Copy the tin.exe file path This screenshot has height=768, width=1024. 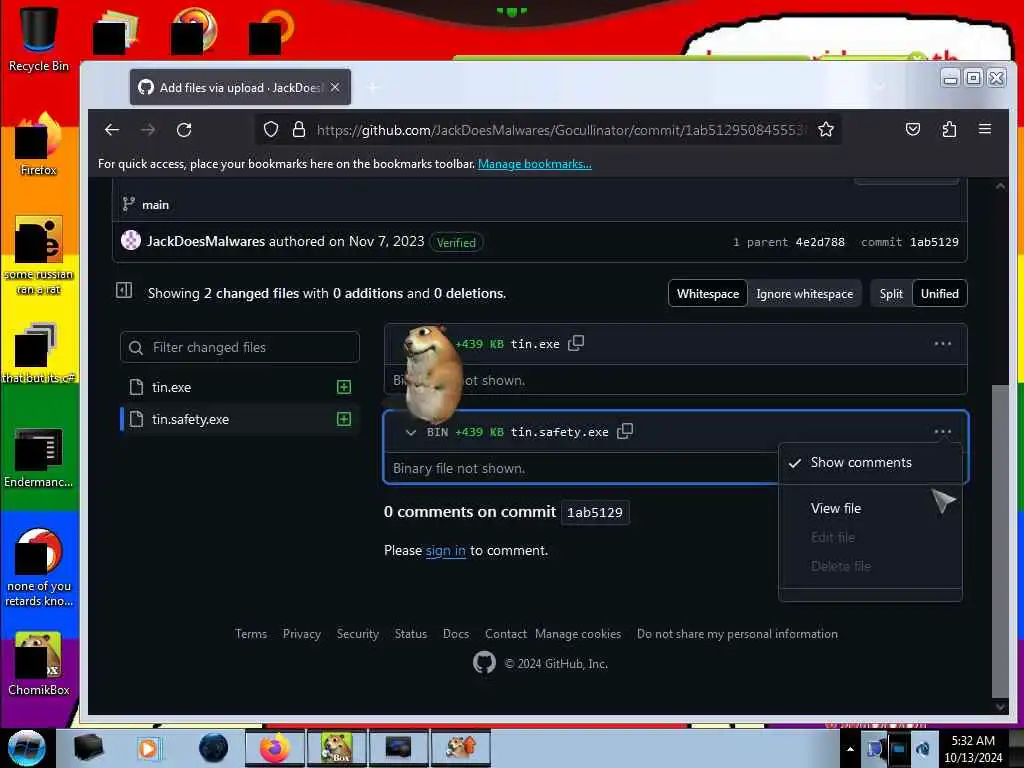point(575,344)
